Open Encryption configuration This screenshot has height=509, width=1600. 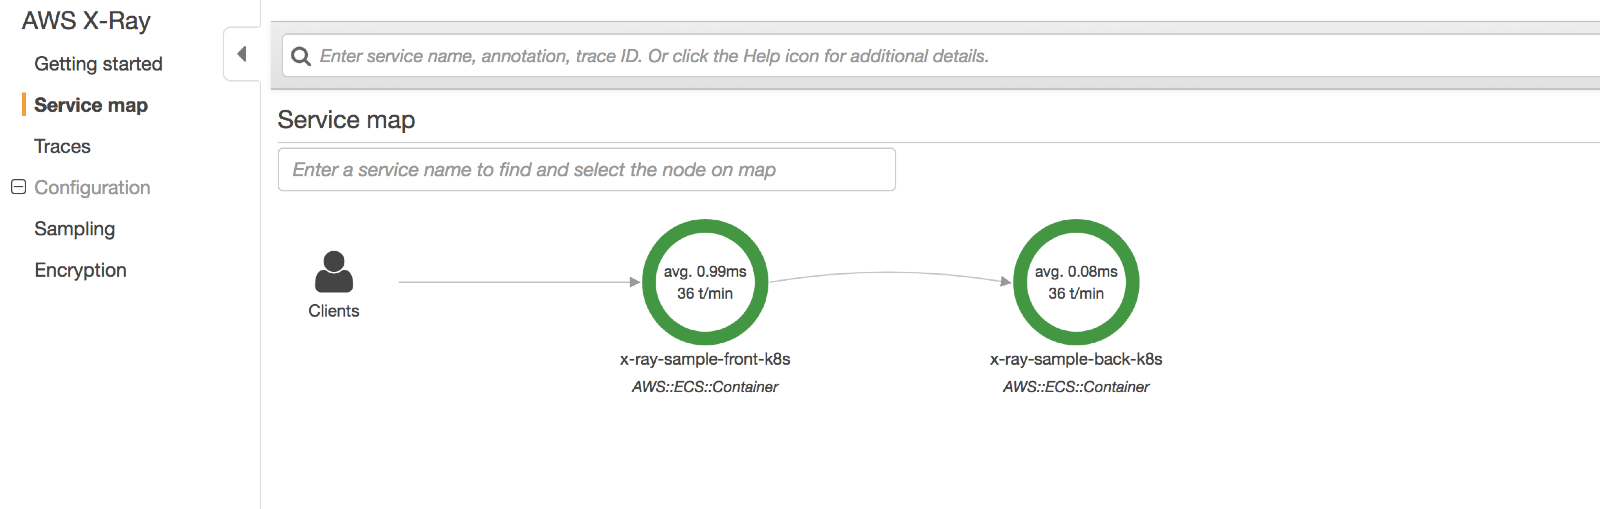click(x=80, y=270)
